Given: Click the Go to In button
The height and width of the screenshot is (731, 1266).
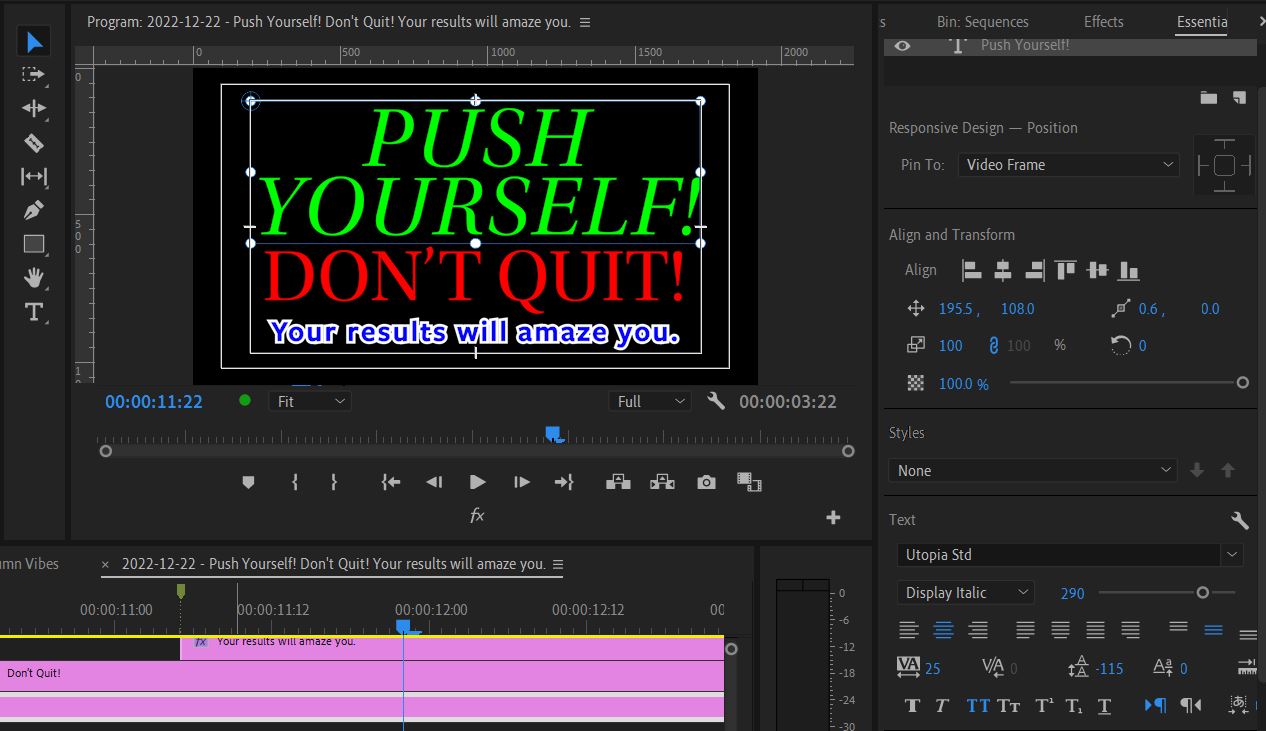Looking at the screenshot, I should (391, 482).
